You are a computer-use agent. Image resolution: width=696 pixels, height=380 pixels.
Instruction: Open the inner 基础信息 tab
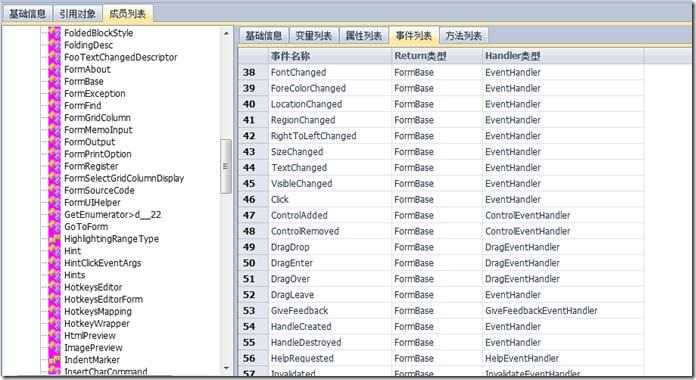[x=264, y=36]
